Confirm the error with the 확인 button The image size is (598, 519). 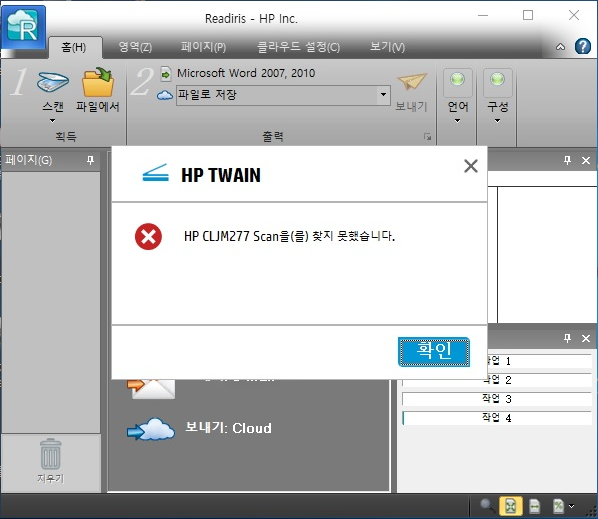click(434, 352)
